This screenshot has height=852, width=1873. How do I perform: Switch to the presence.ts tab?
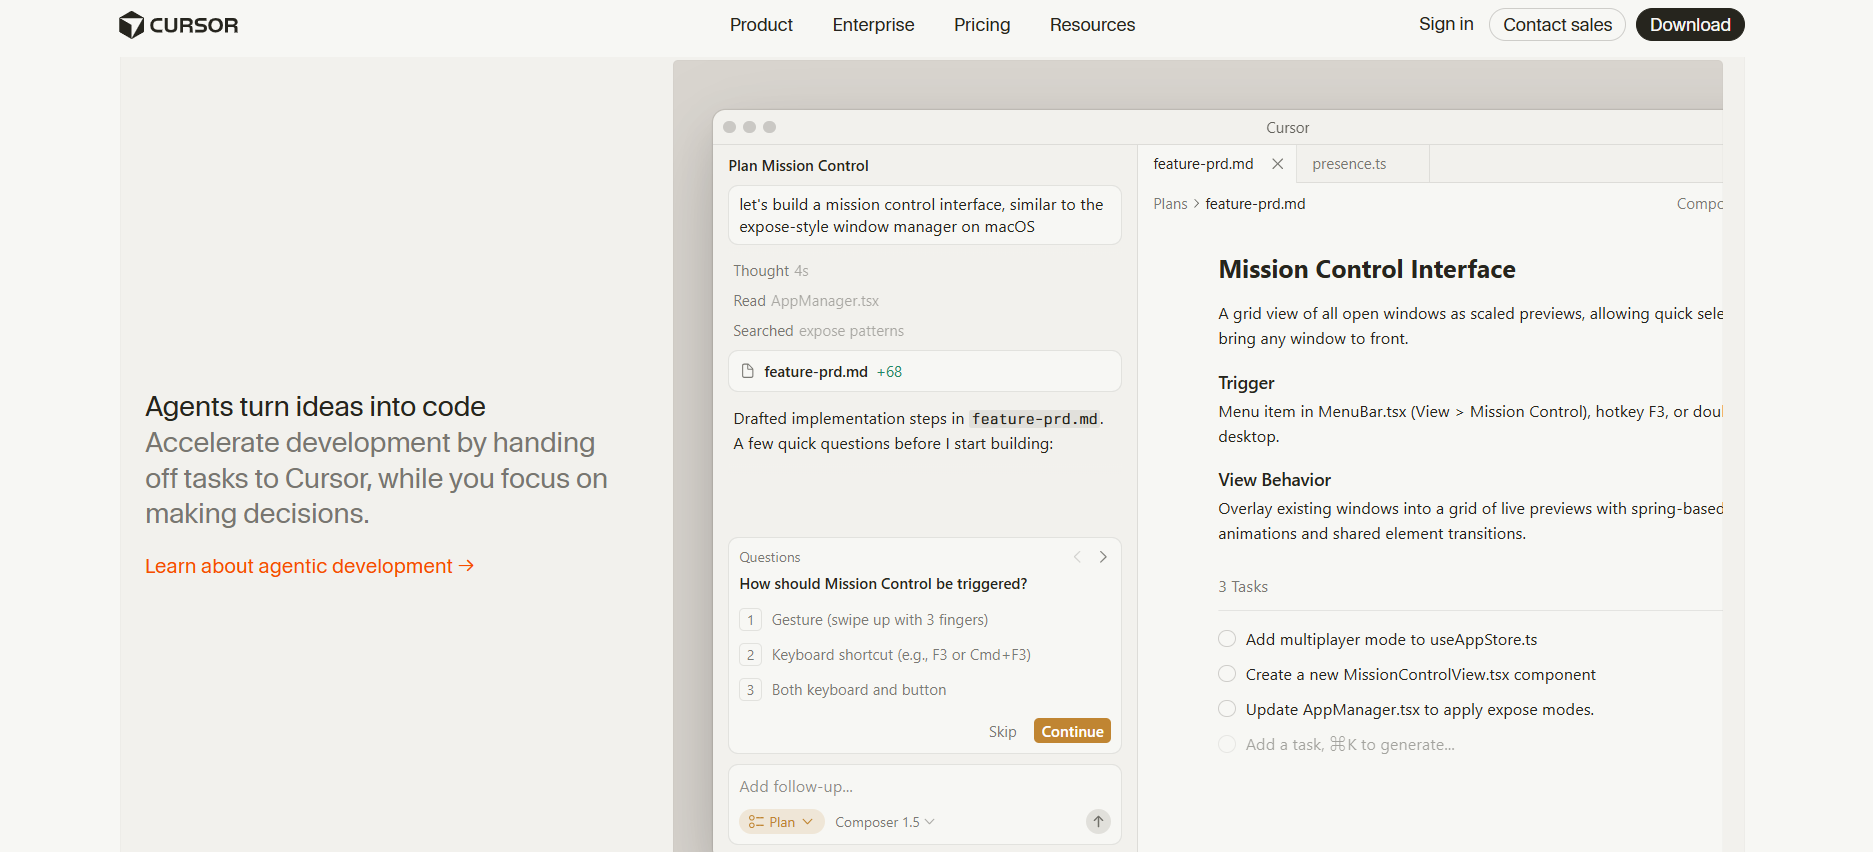tap(1349, 164)
